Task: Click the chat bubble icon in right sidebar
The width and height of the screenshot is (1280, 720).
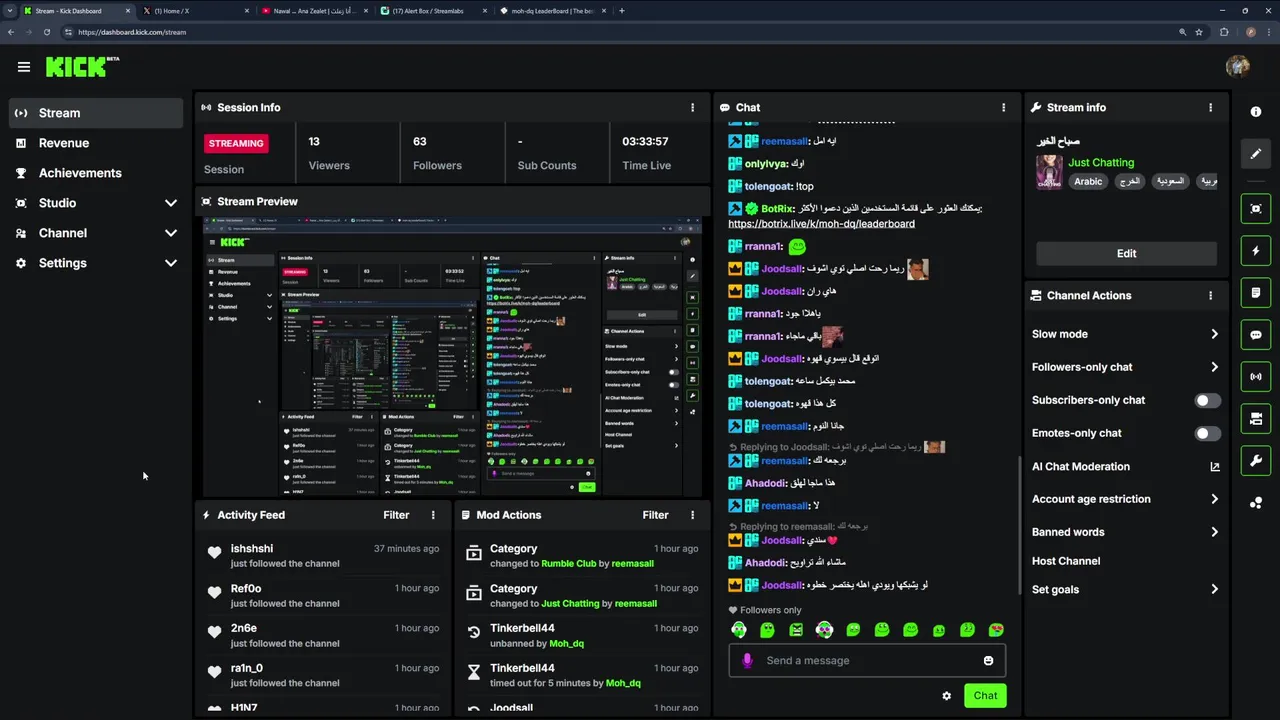Action: click(x=1256, y=335)
